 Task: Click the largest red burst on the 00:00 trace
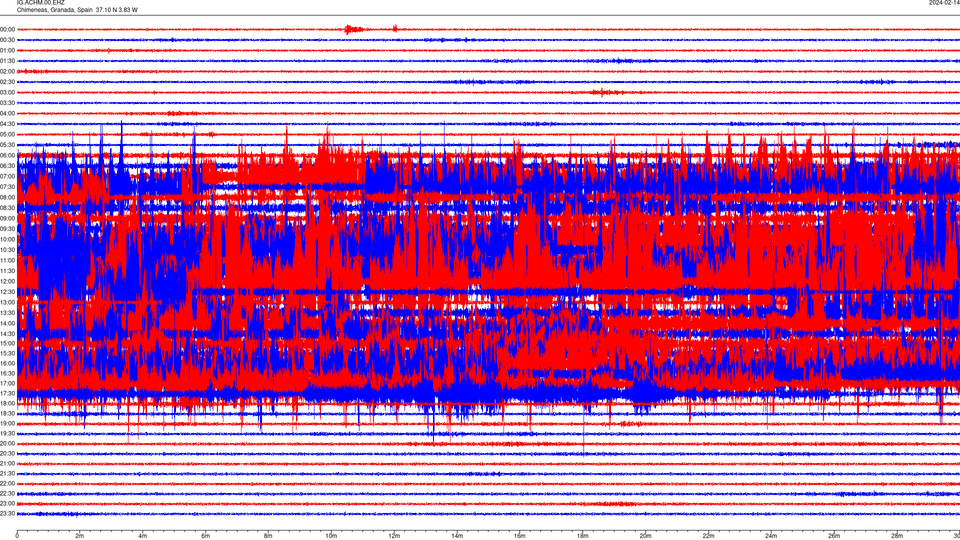coord(352,29)
